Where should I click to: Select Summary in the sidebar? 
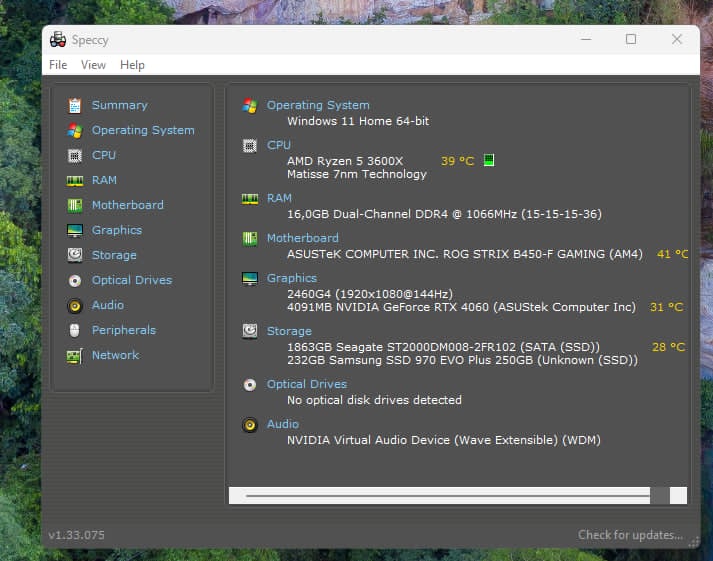[120, 105]
